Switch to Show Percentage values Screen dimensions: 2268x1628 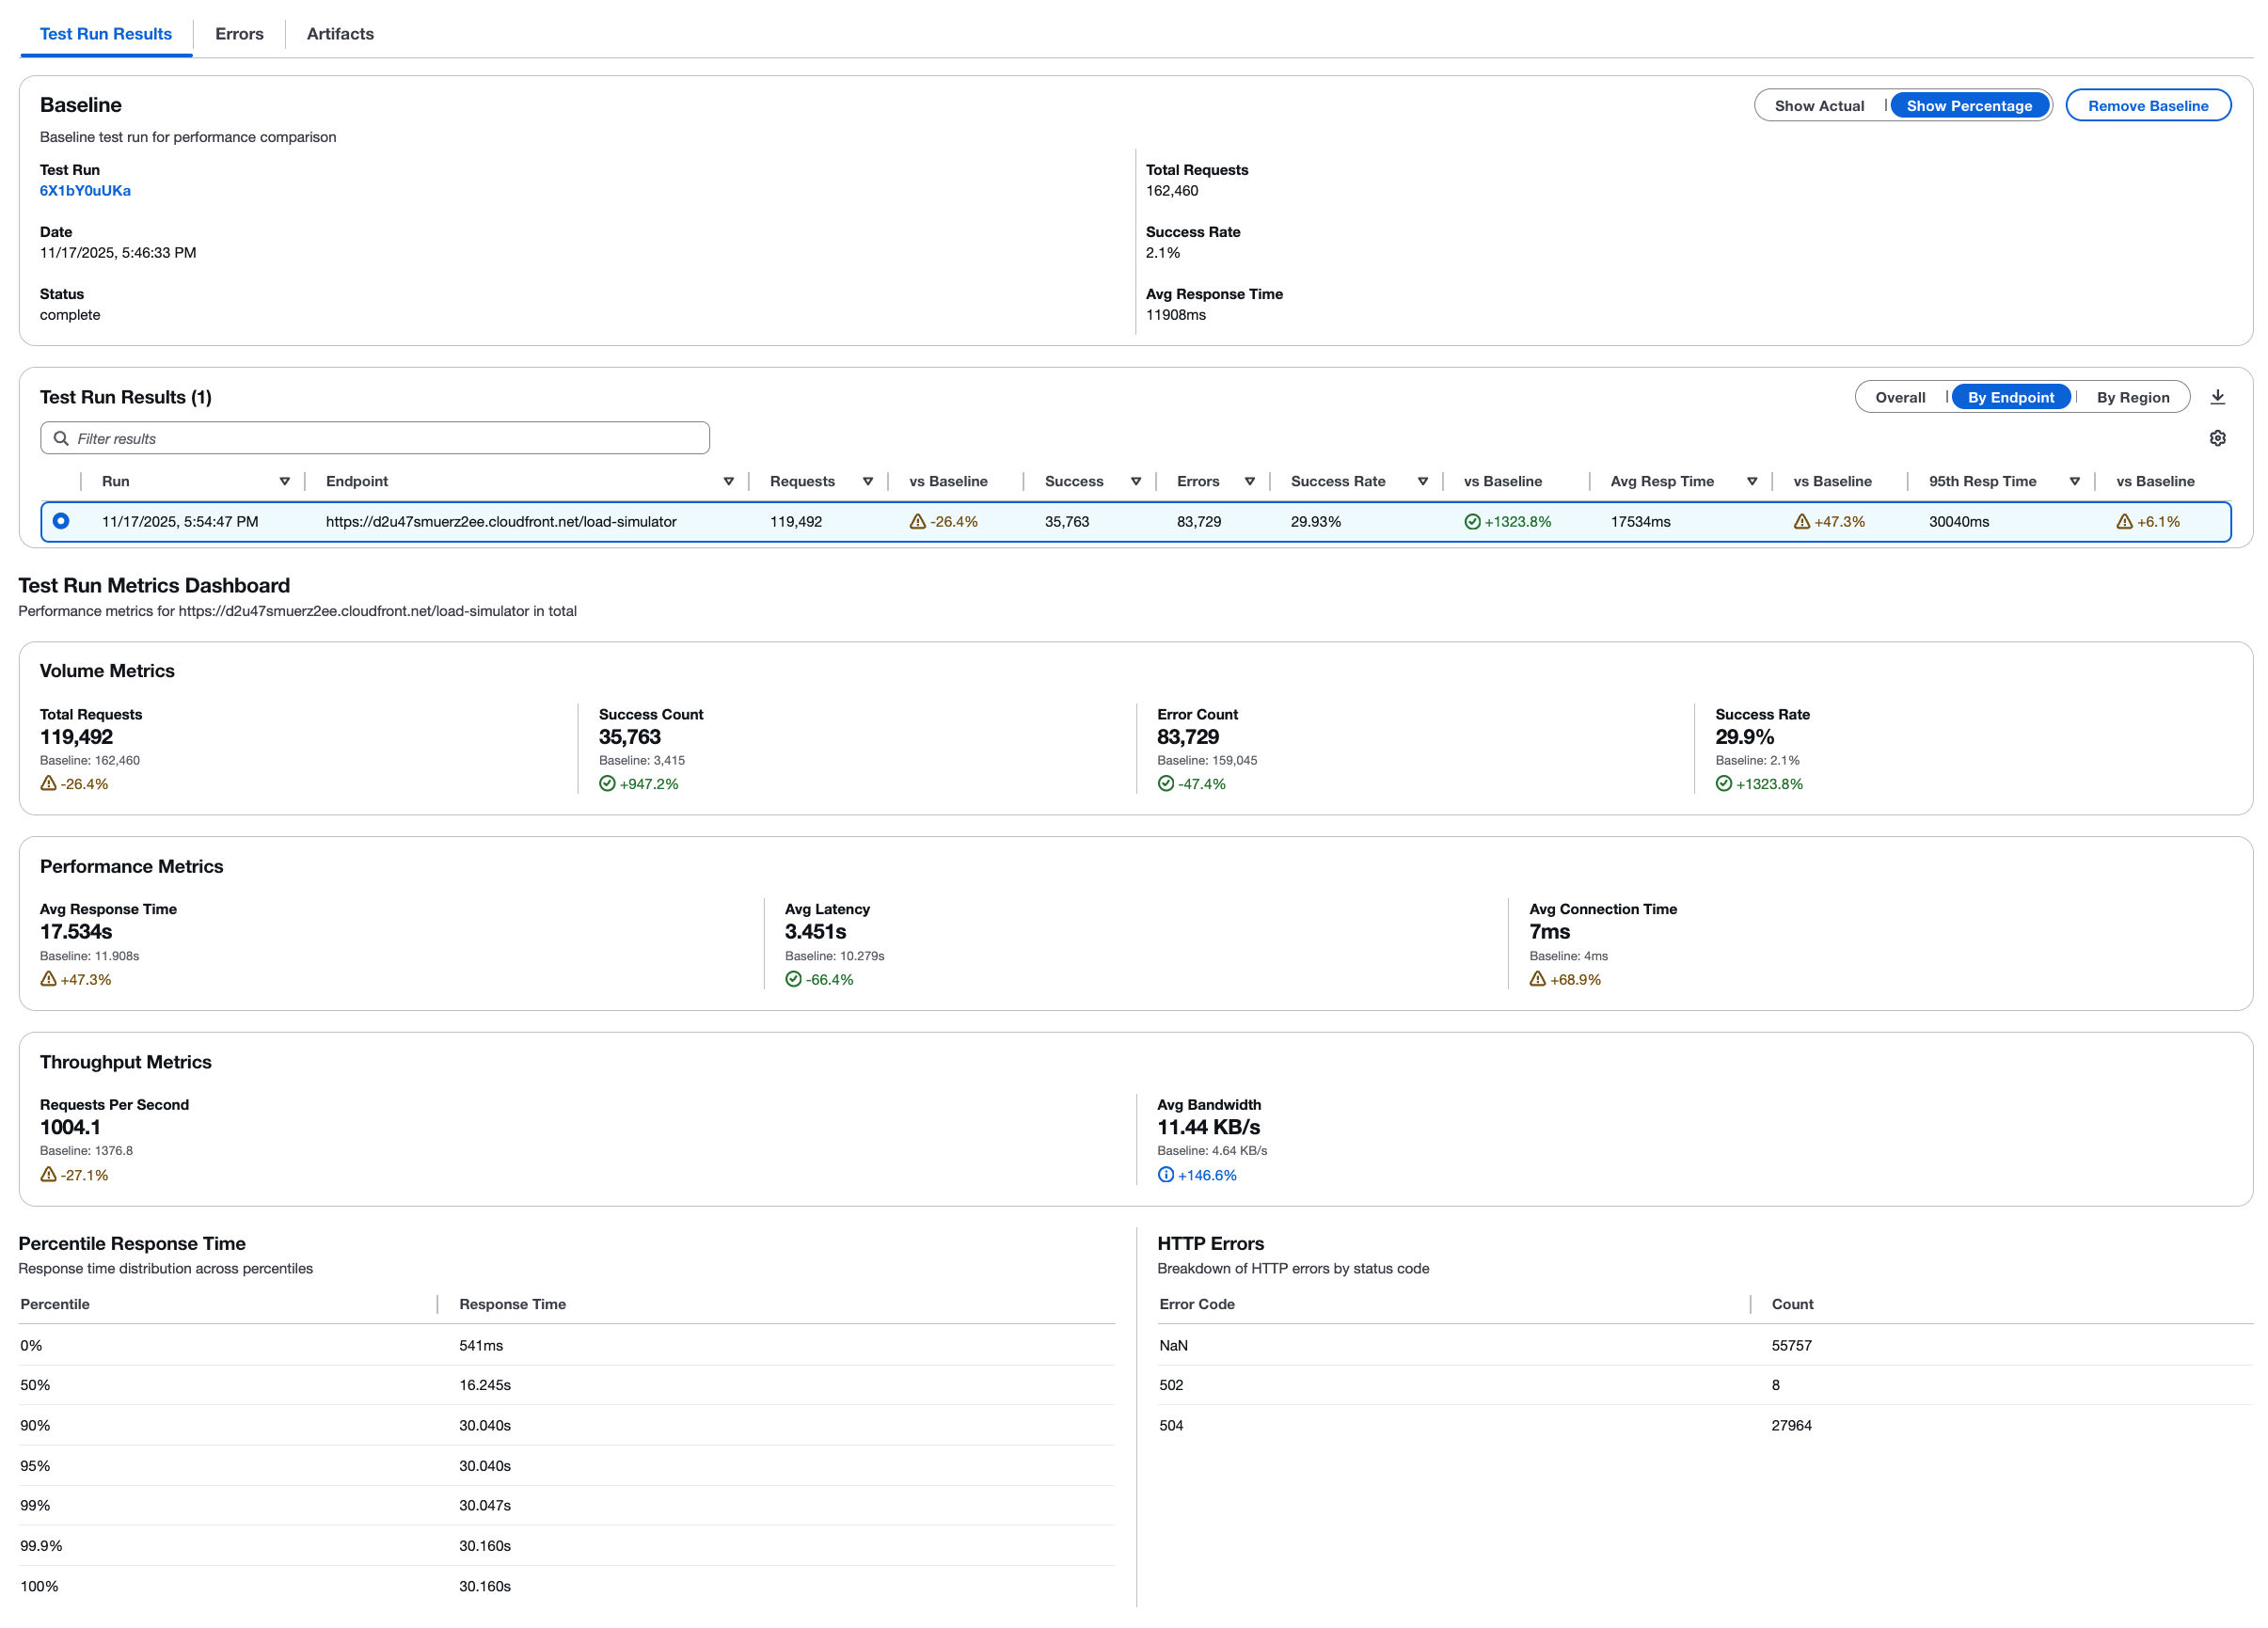click(1969, 105)
